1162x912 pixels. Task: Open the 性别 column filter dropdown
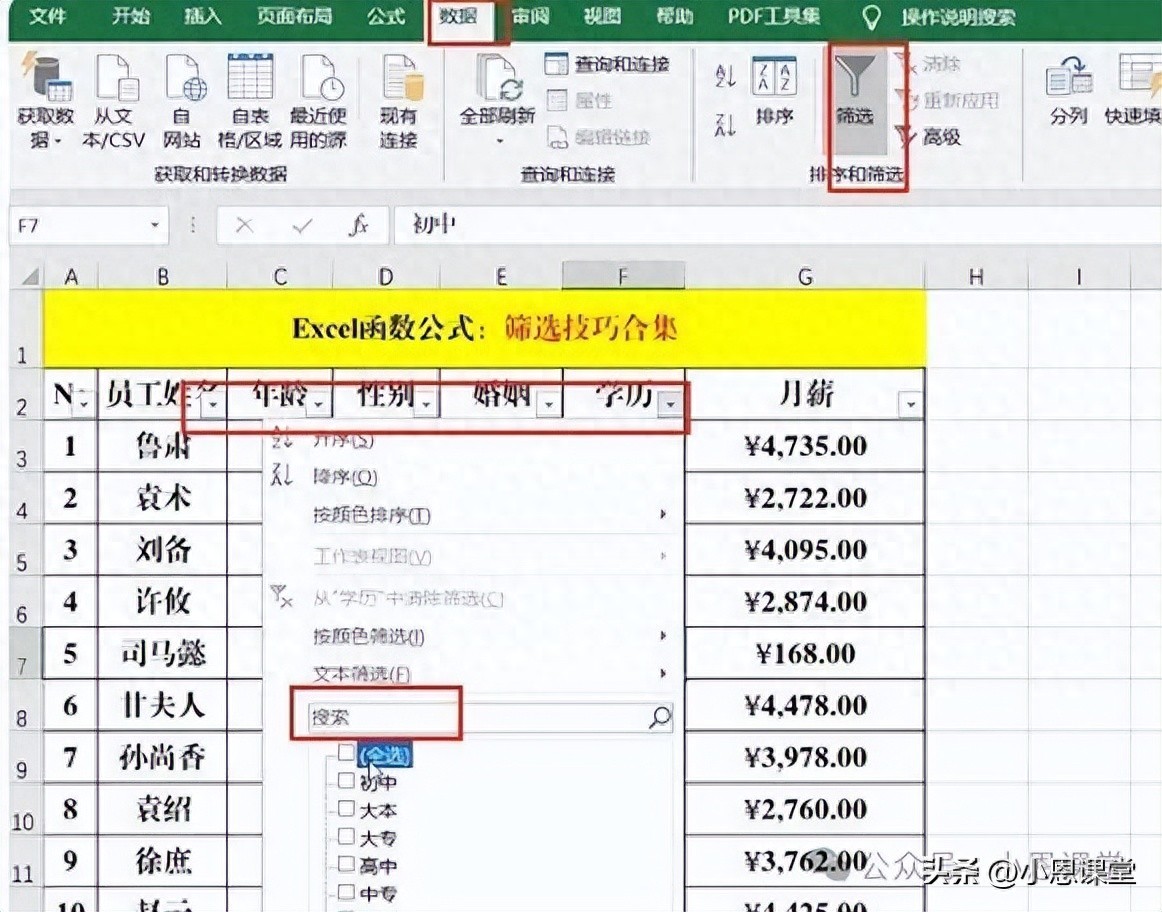[427, 403]
